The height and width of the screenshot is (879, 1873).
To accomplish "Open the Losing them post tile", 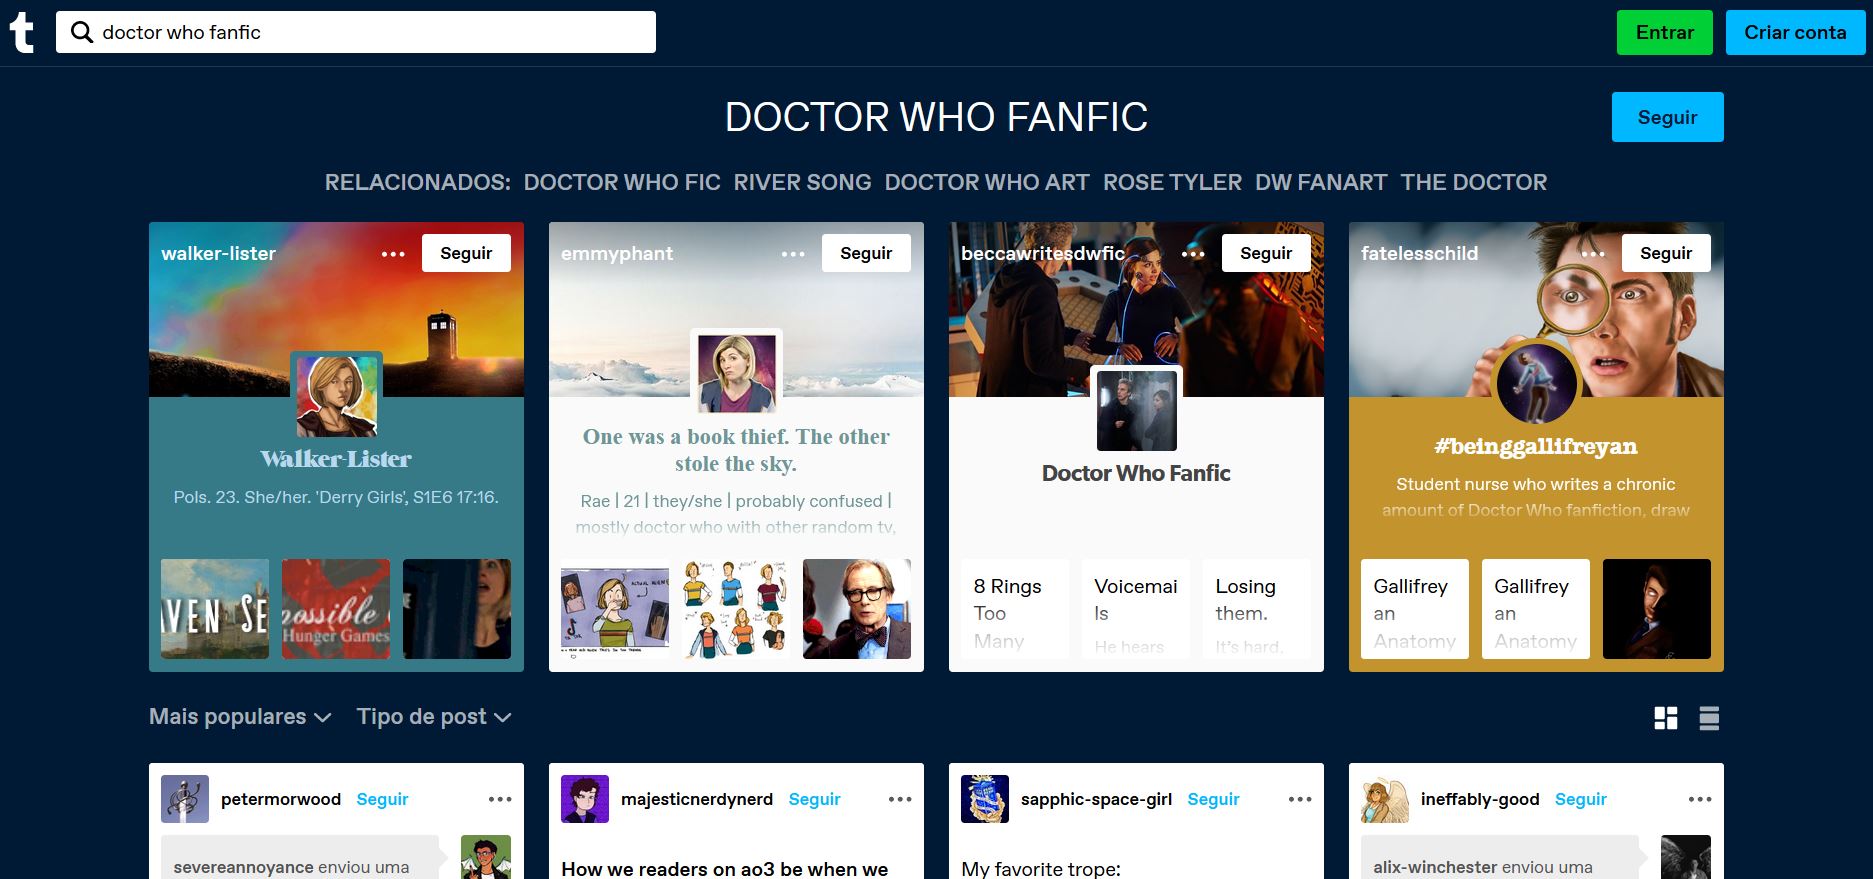I will point(1257,609).
